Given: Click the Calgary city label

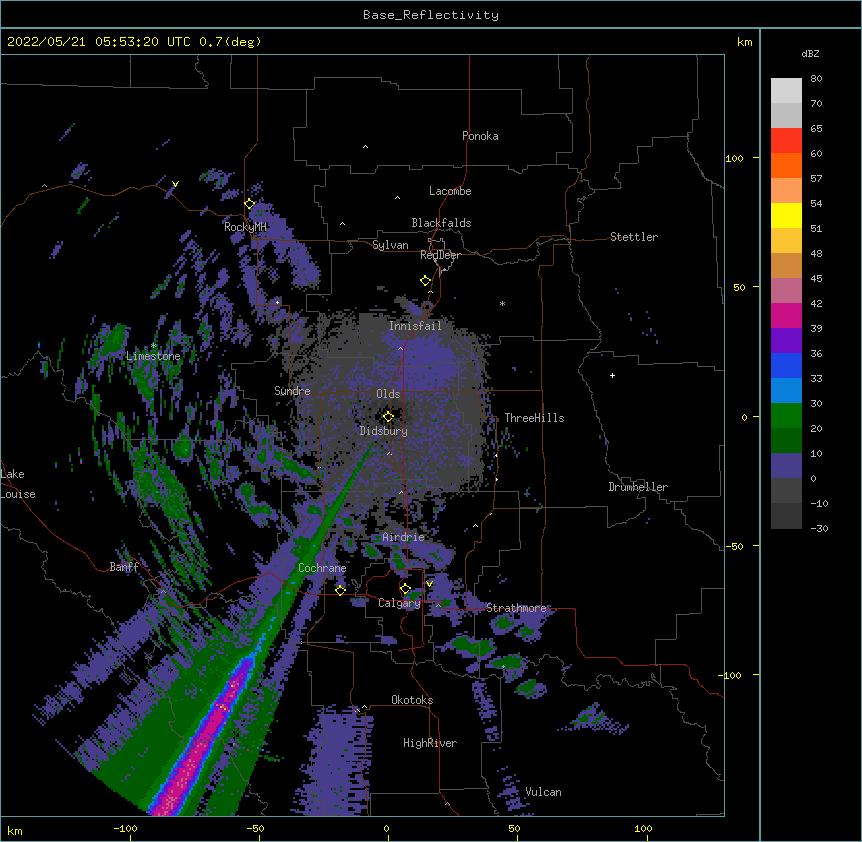Looking at the screenshot, I should (x=399, y=603).
